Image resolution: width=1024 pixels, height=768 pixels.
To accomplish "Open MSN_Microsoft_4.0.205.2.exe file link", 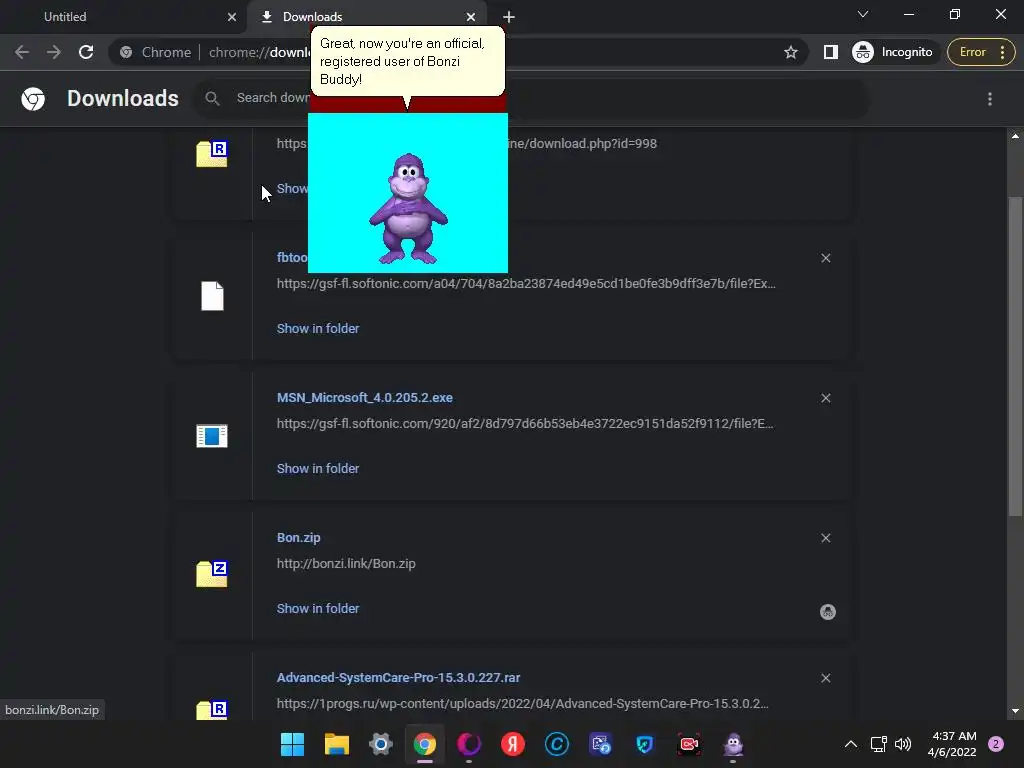I will 364,398.
